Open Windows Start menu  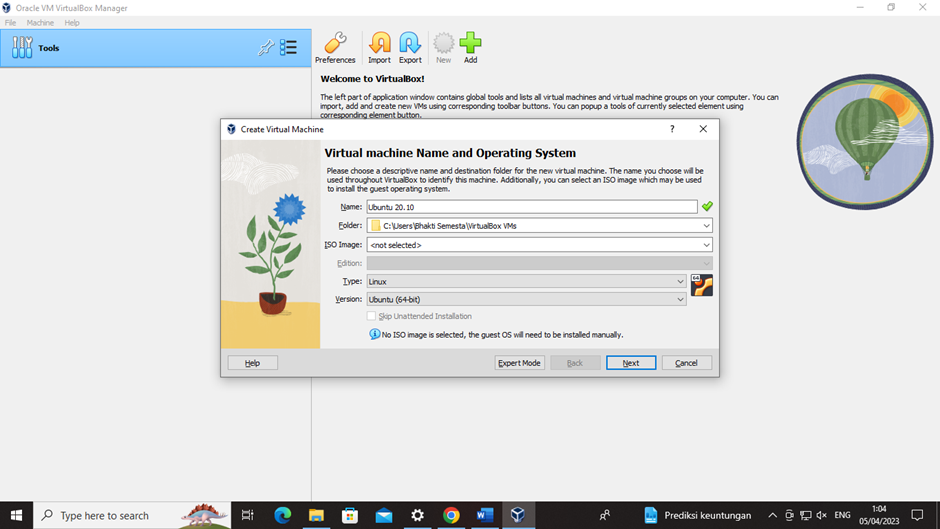point(16,515)
